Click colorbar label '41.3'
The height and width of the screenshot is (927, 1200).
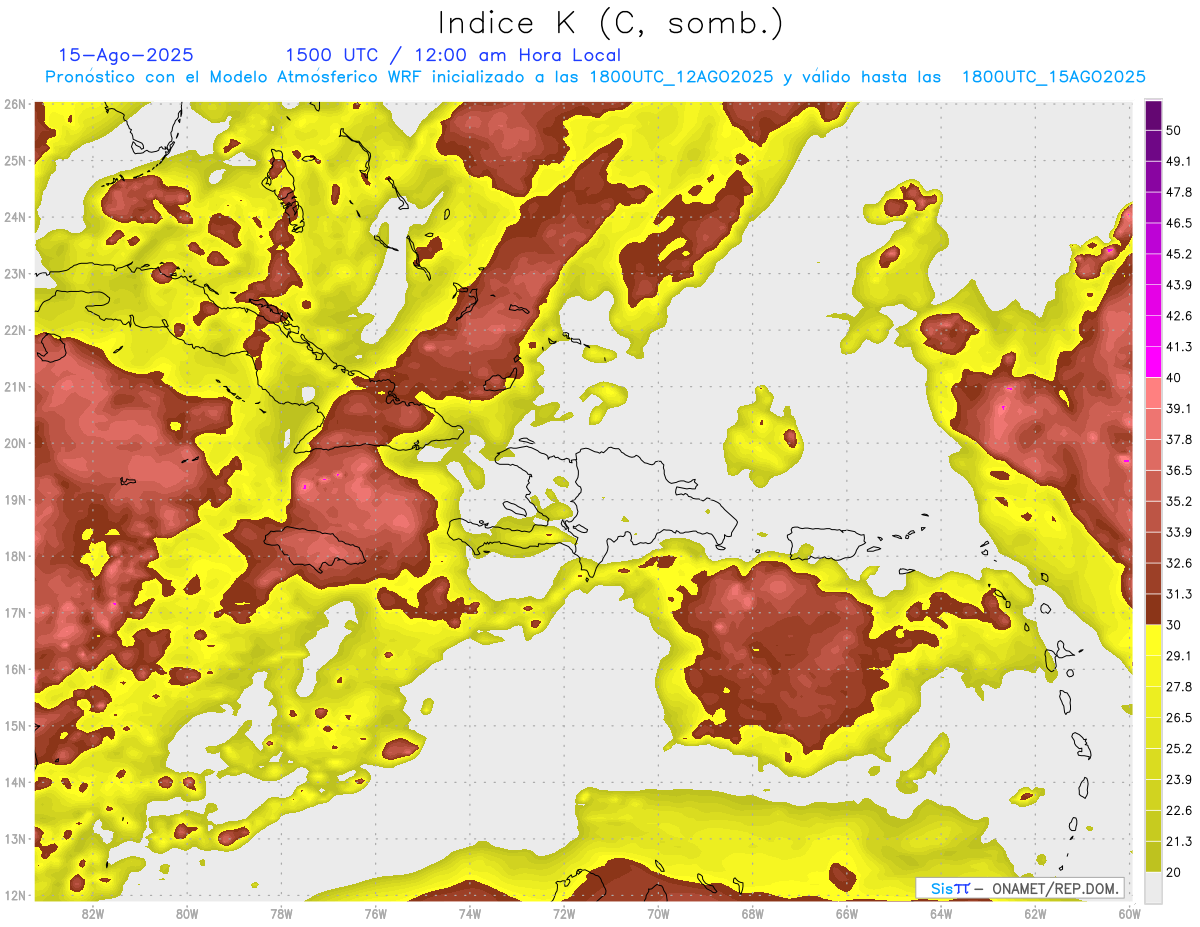pos(1178,347)
